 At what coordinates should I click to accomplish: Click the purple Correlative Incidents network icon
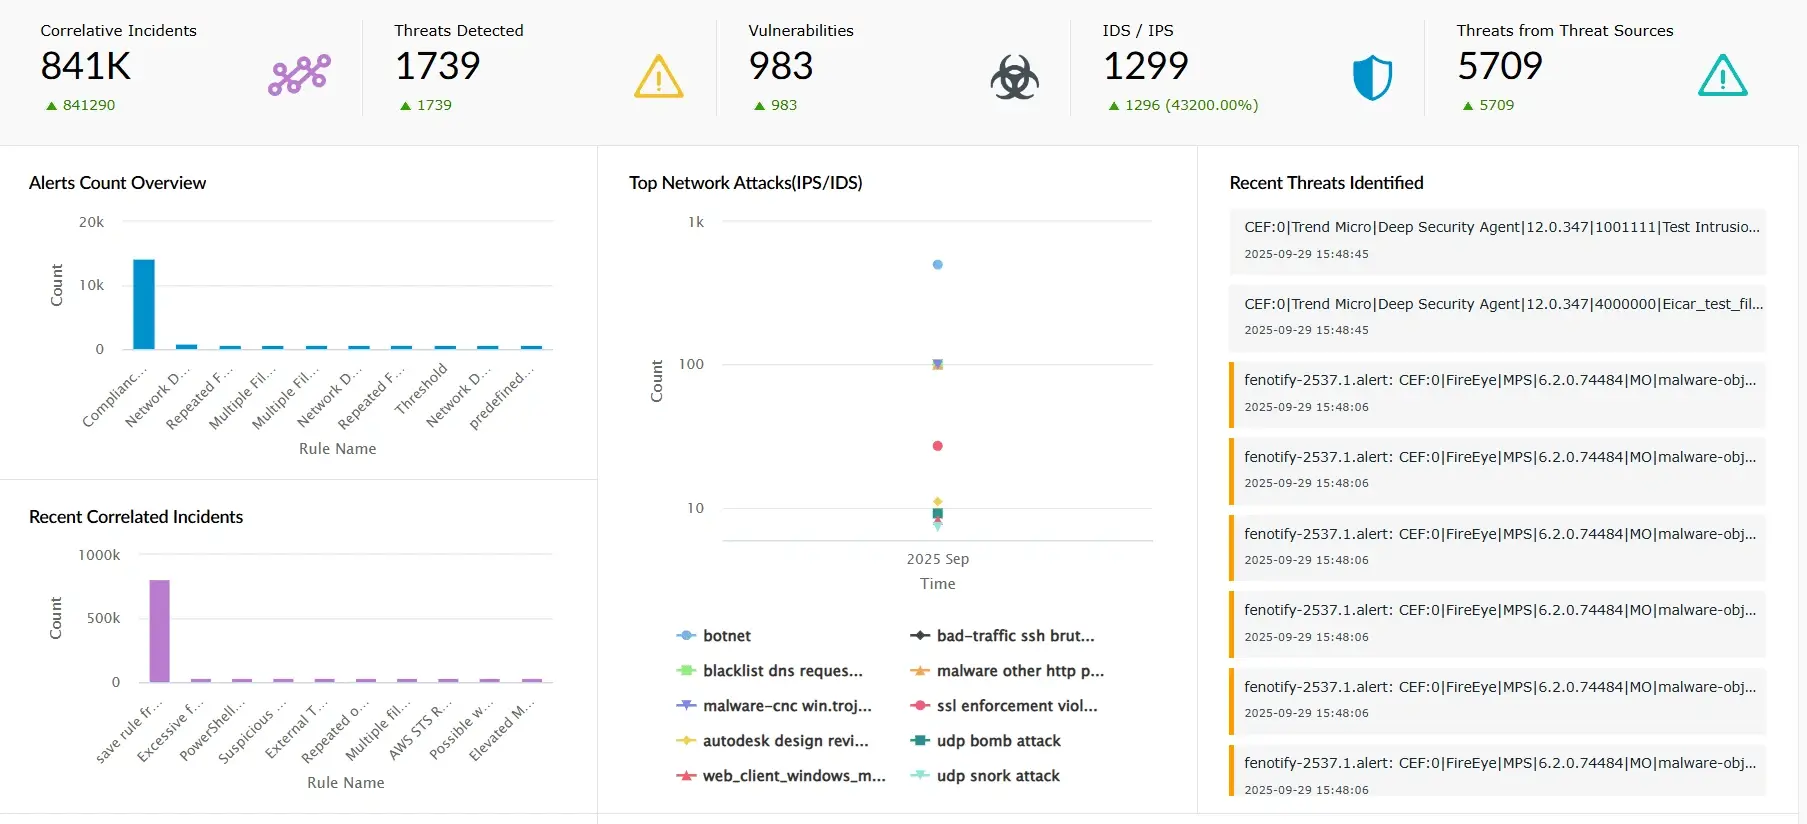point(299,75)
